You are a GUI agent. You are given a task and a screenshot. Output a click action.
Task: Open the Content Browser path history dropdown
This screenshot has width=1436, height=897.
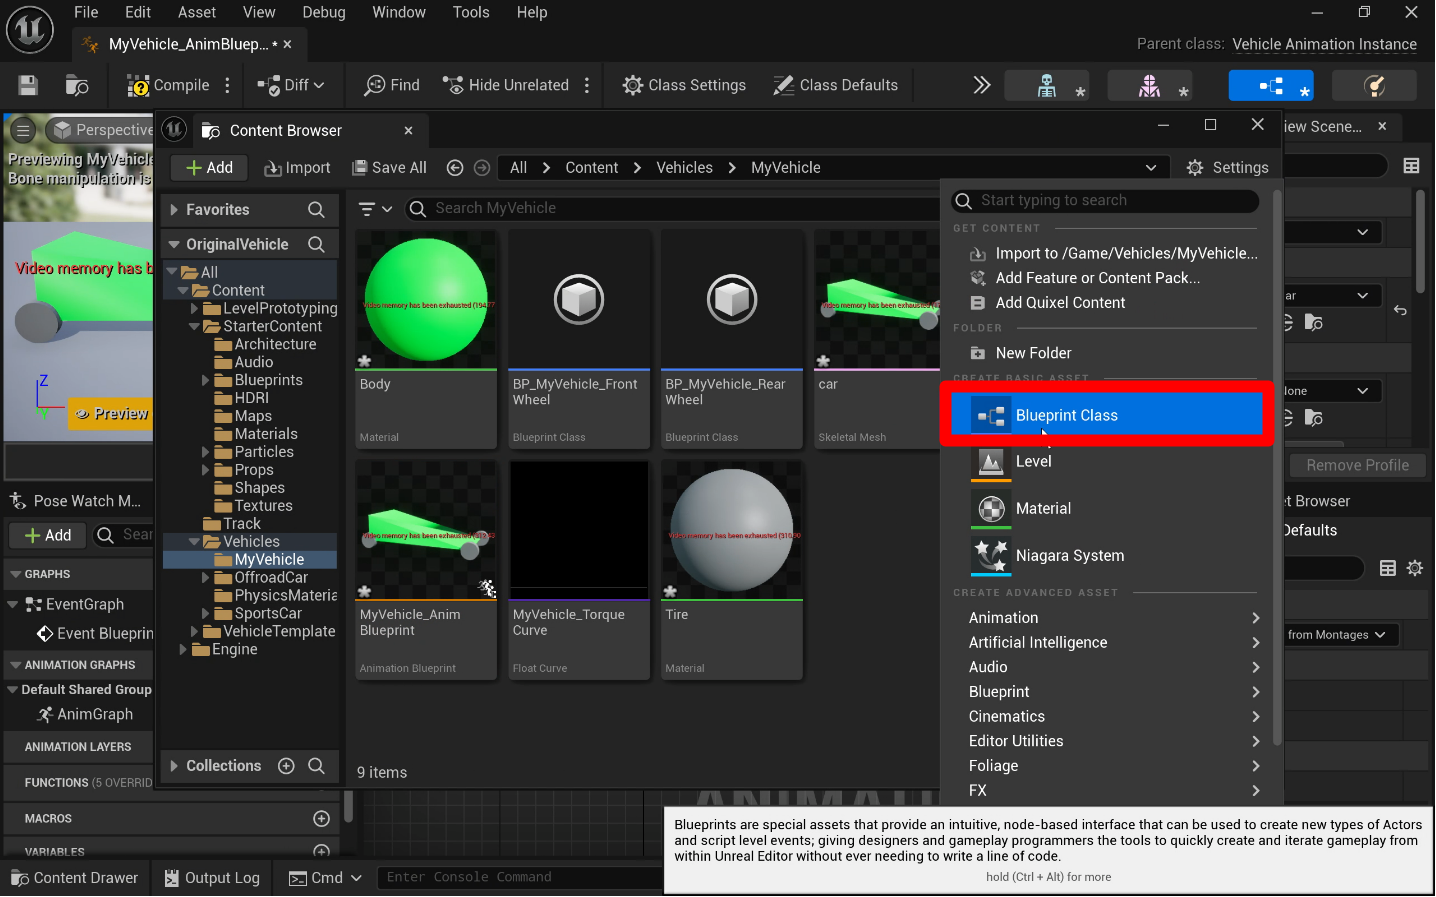[1151, 168]
